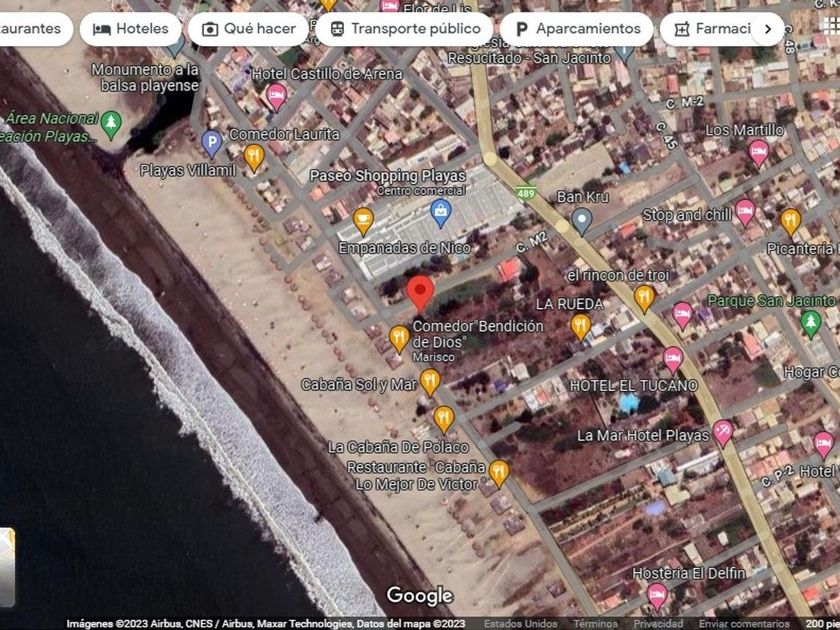Click the Monumento a la balsa playense label
The image size is (840, 630).
pyautogui.click(x=145, y=78)
